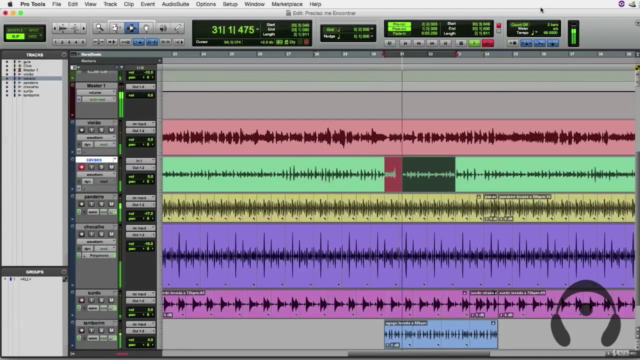Select zoom preset 1
This screenshot has width=640, height=360.
(x=56, y=42)
